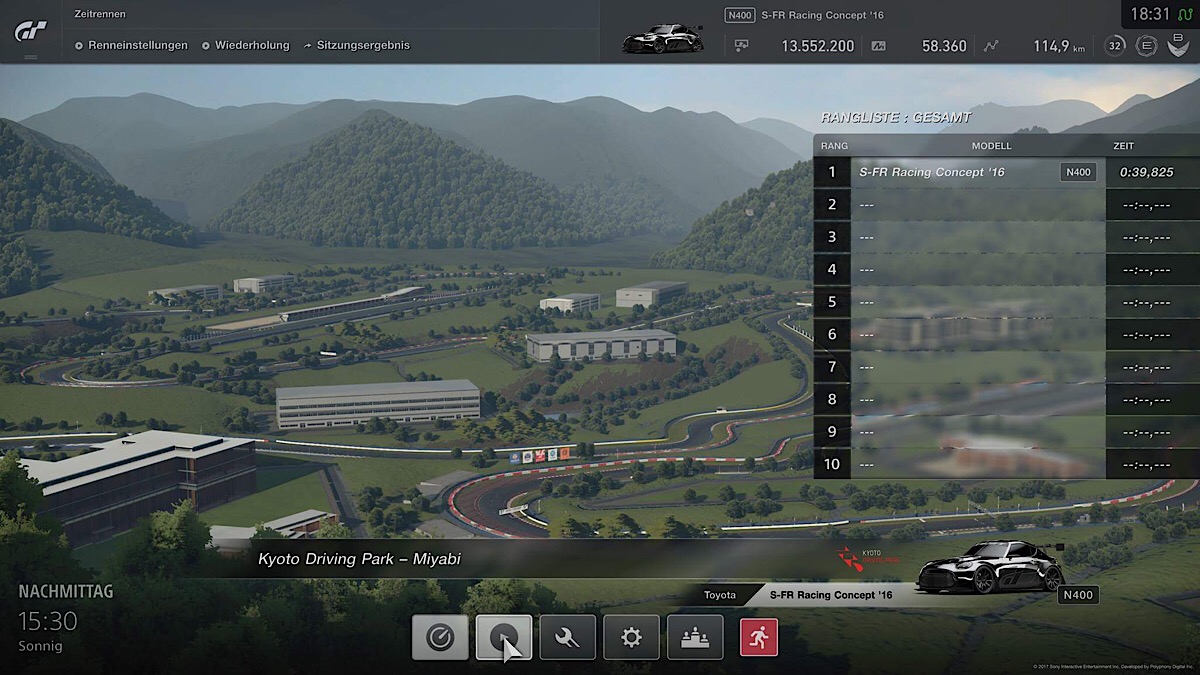Click 'Kyoto Driving Park – Miyabi' track name
1200x675 pixels.
tap(359, 559)
